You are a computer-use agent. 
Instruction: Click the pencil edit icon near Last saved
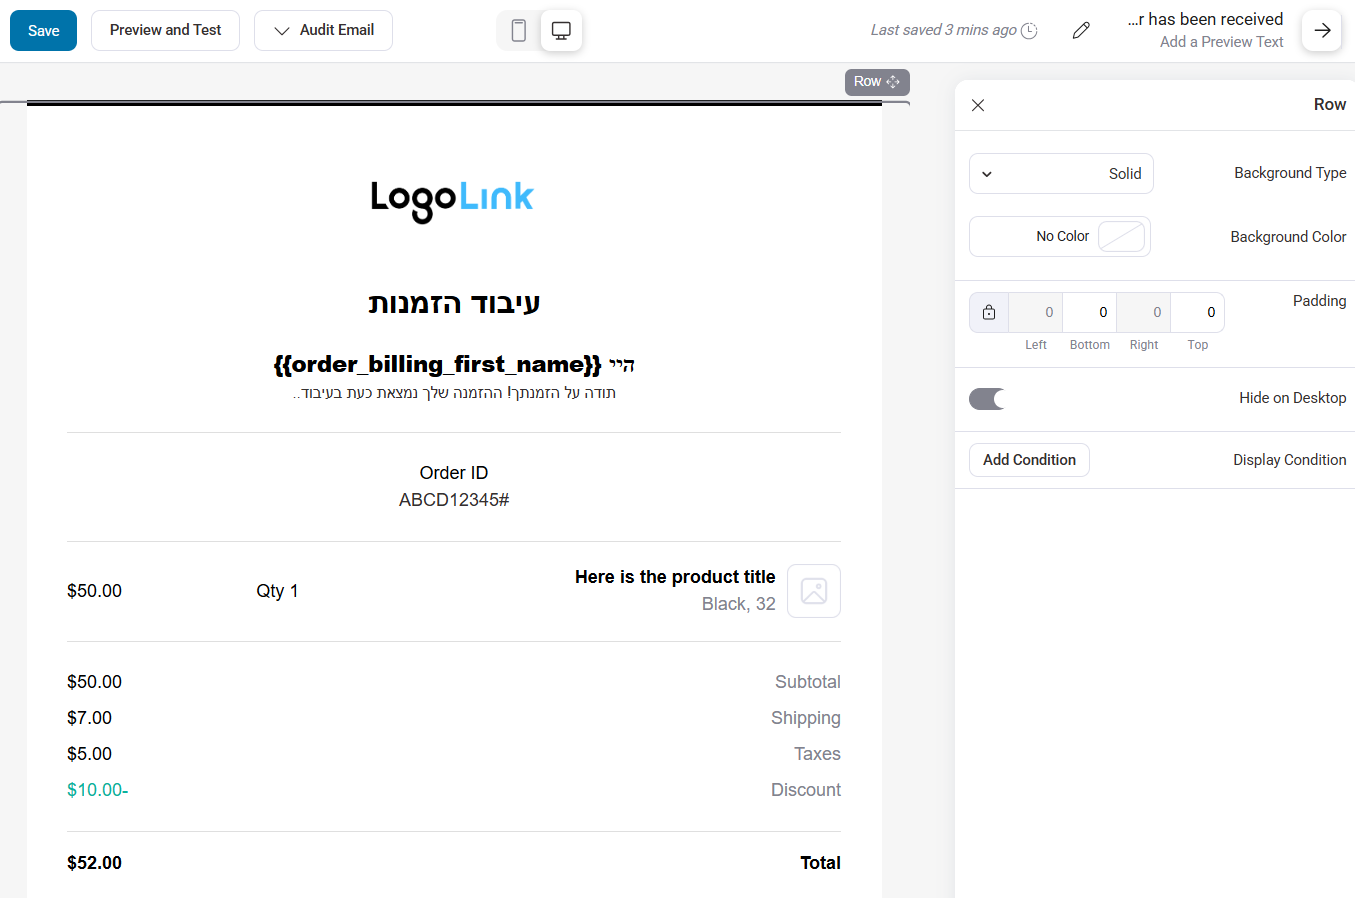coord(1081,30)
